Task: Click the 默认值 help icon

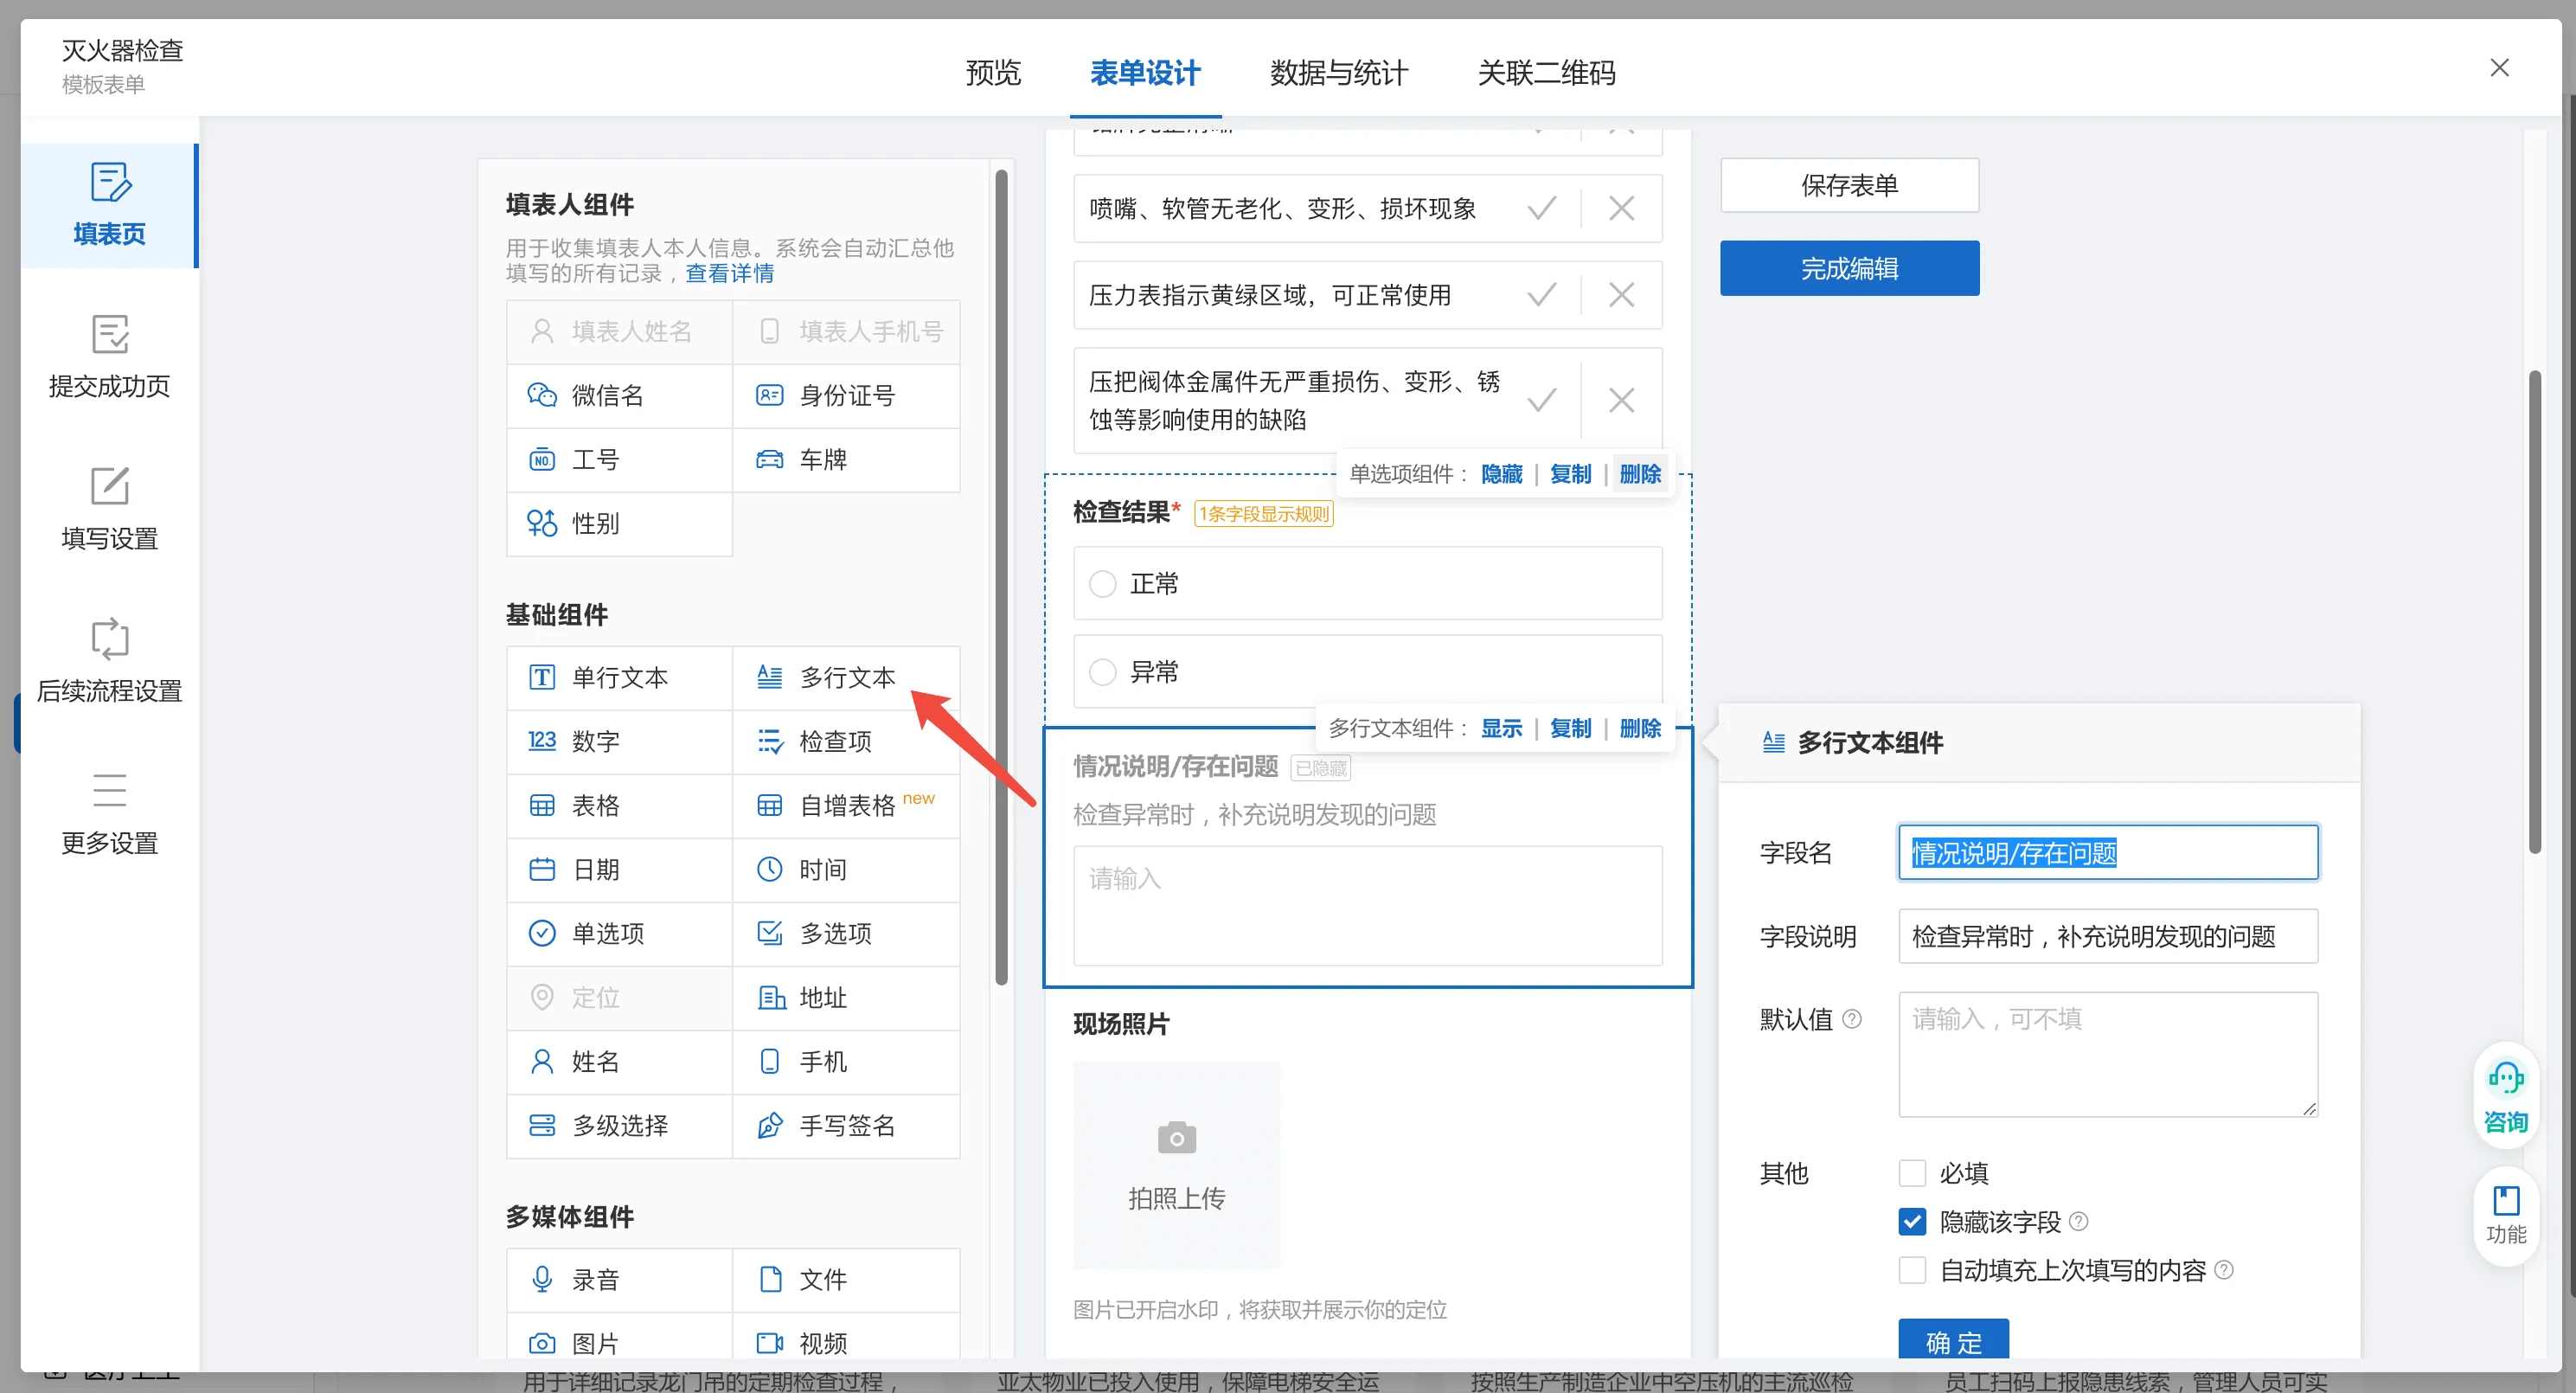Action: (x=1851, y=1019)
